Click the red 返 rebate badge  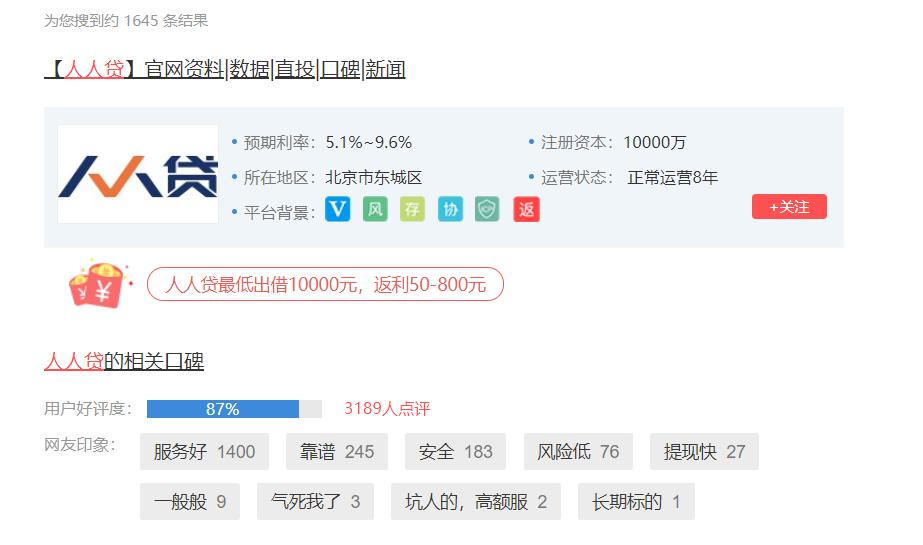pos(526,209)
